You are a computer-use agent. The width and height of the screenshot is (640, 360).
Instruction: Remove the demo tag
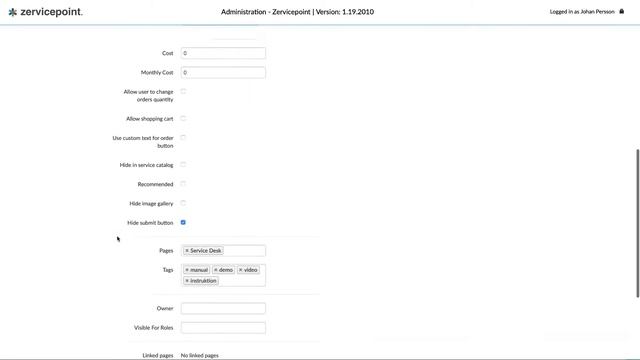pos(216,270)
